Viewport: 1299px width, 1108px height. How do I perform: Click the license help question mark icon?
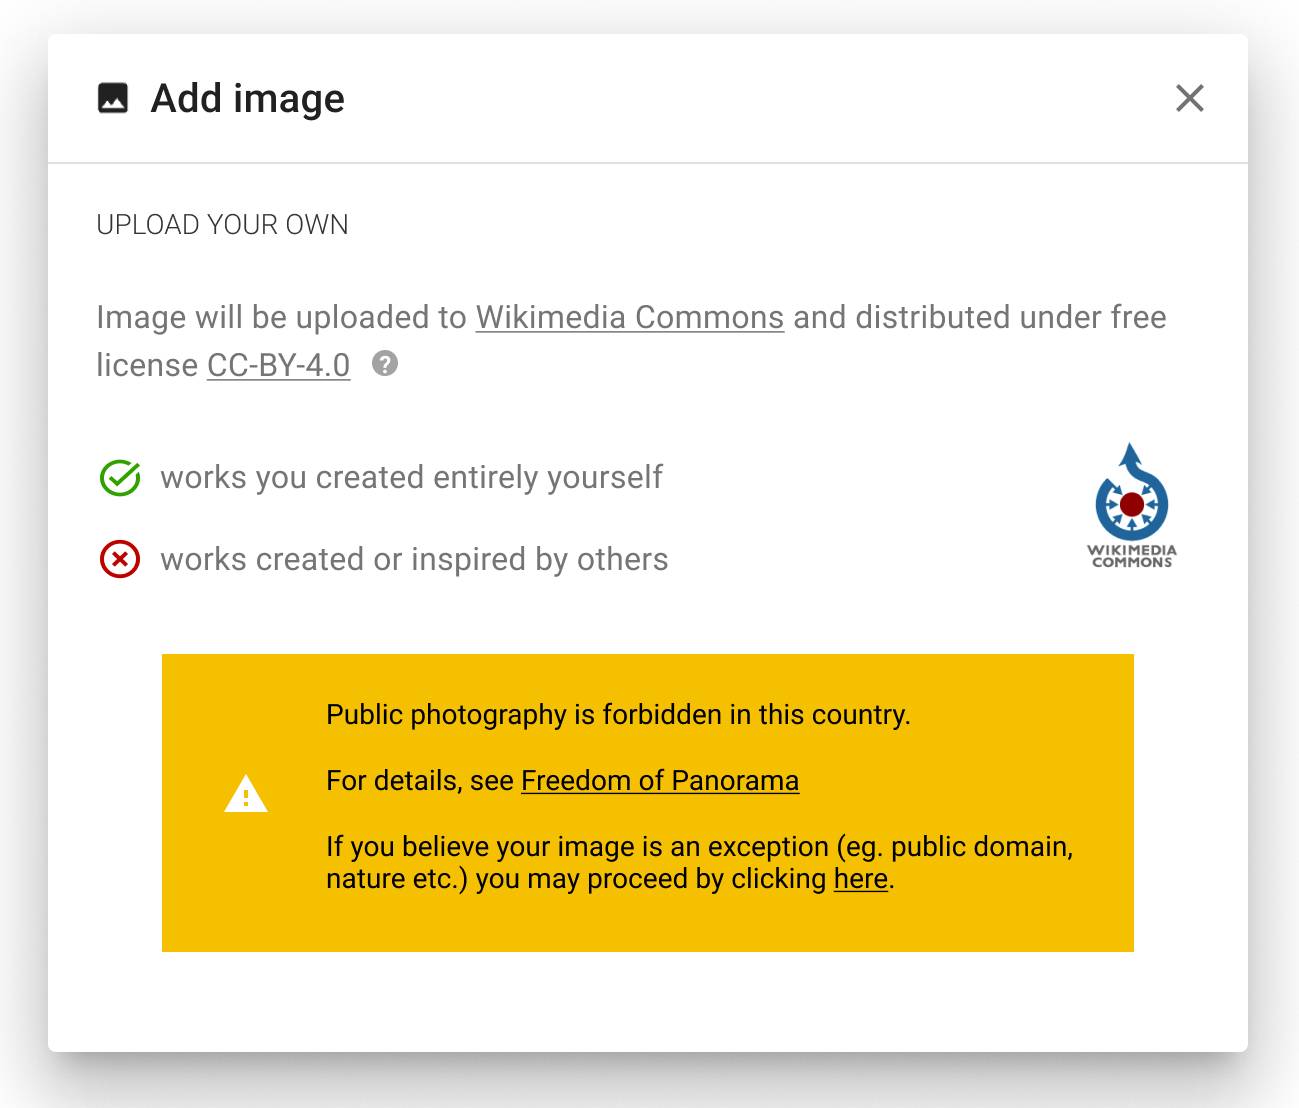pos(385,363)
